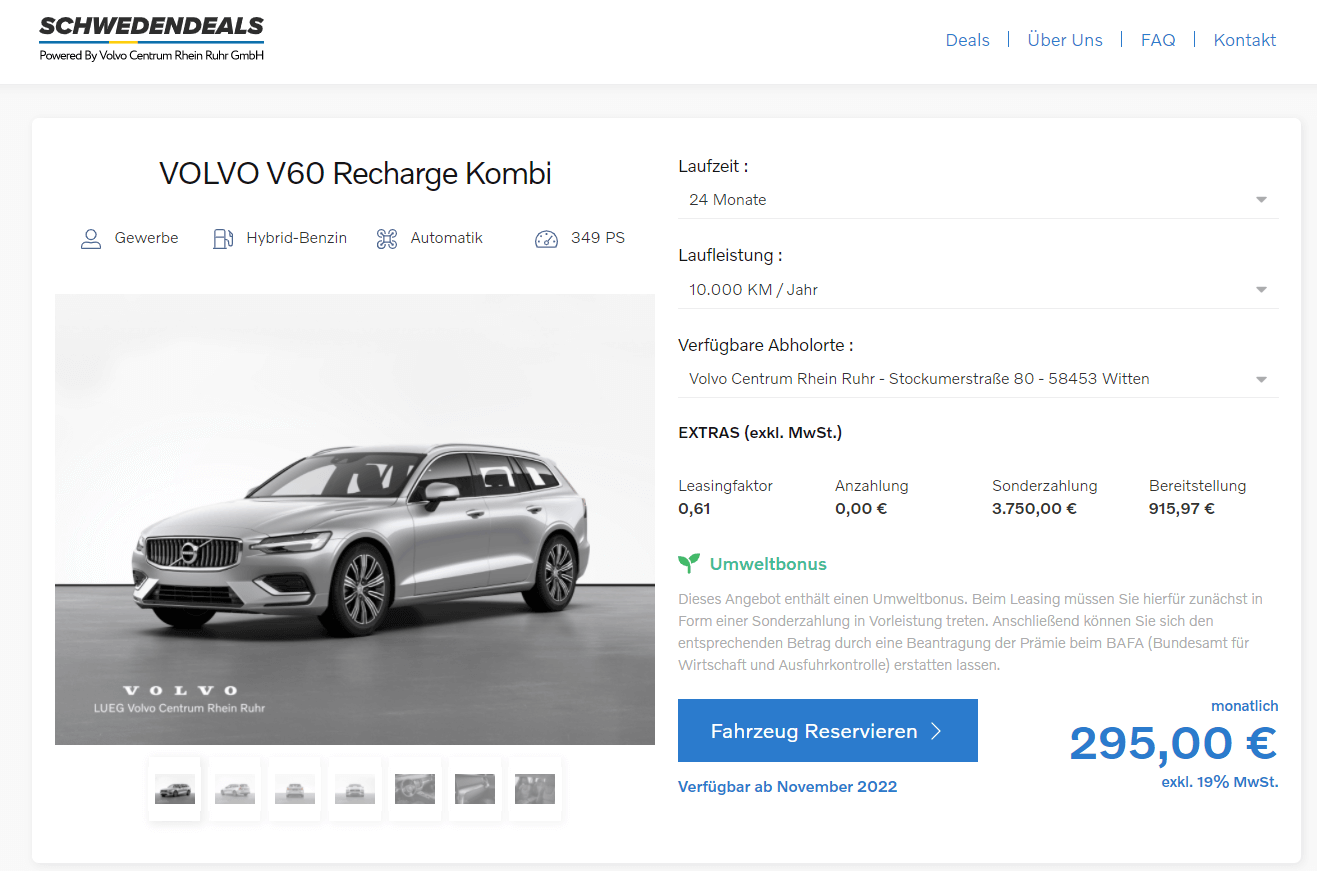Click the Gewerbe label
This screenshot has height=871, width=1317.
147,238
